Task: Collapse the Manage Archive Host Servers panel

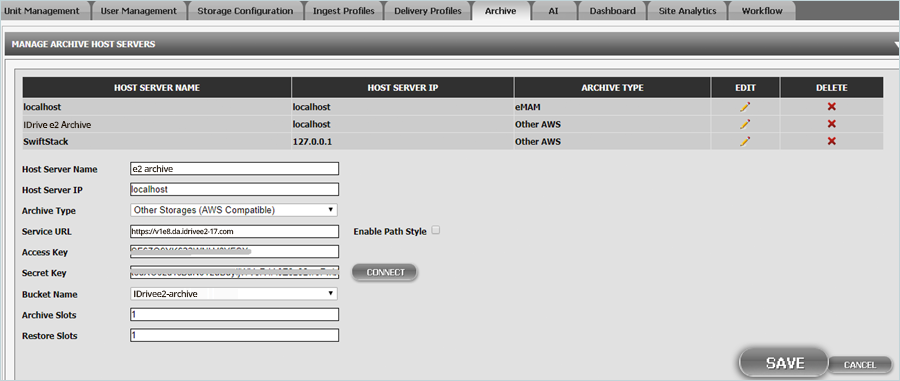Action: [896, 44]
